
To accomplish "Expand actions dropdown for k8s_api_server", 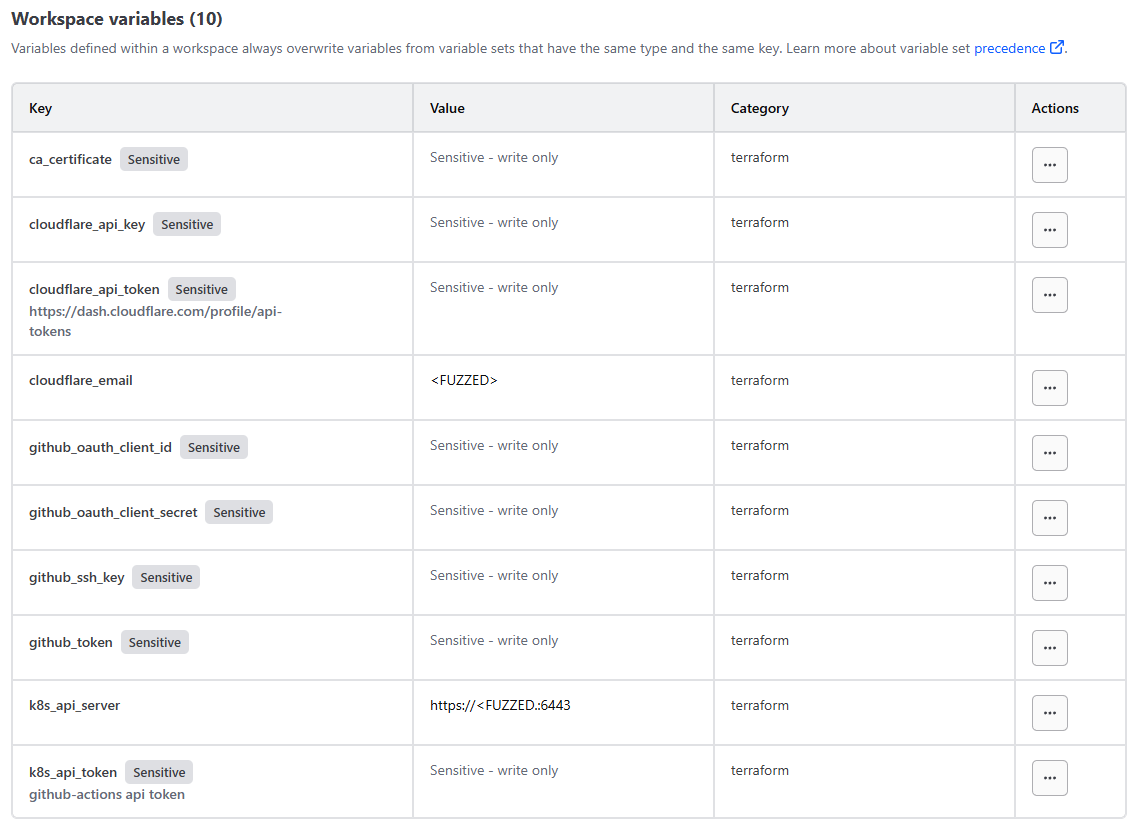I will (1049, 713).
